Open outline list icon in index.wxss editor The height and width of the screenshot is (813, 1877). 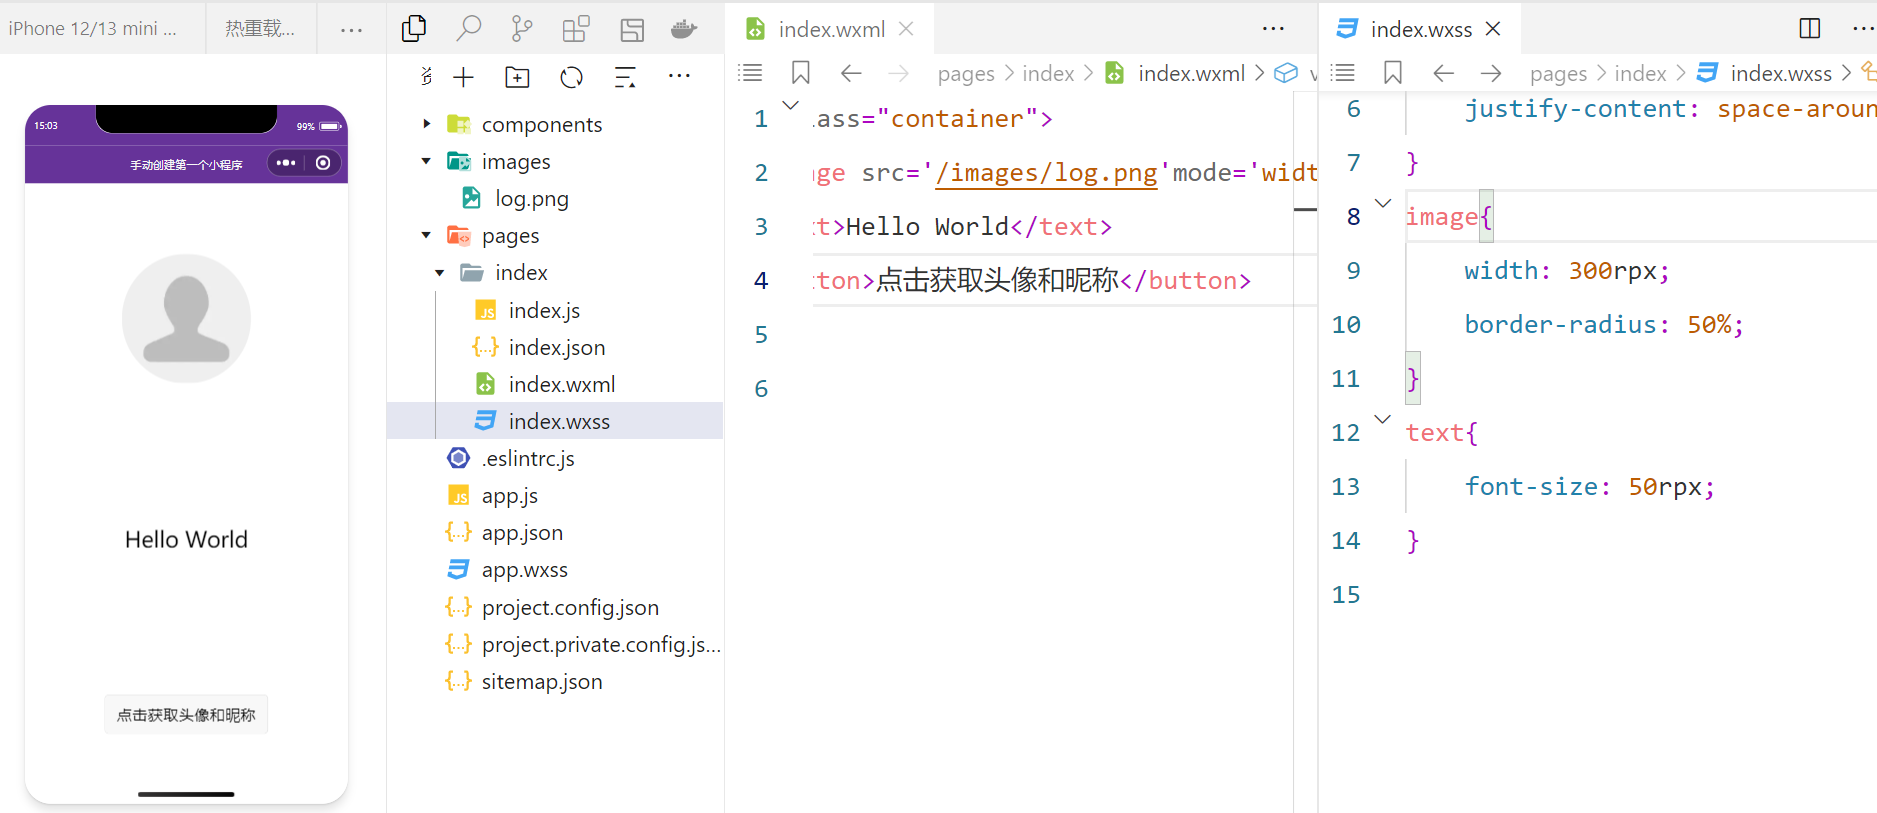point(1342,72)
